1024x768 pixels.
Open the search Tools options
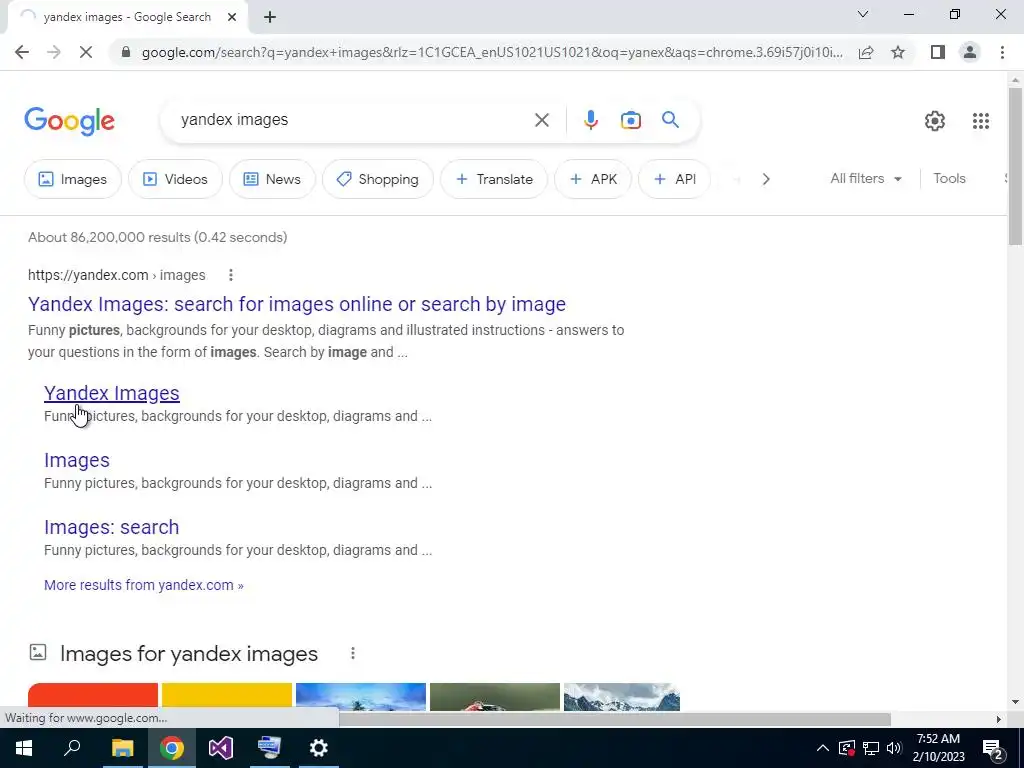949,178
